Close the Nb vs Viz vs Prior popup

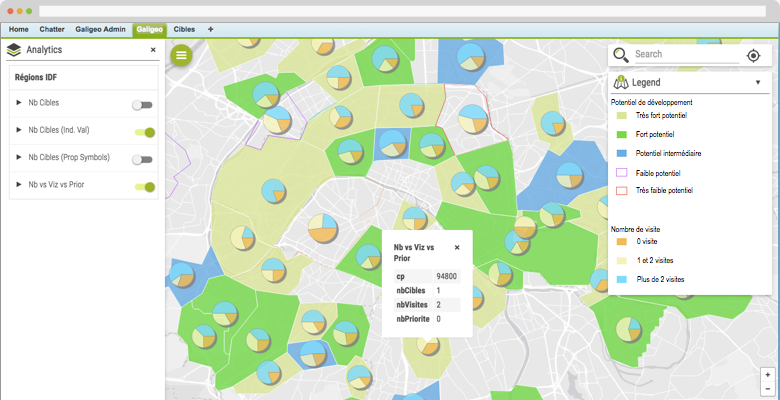tap(457, 247)
